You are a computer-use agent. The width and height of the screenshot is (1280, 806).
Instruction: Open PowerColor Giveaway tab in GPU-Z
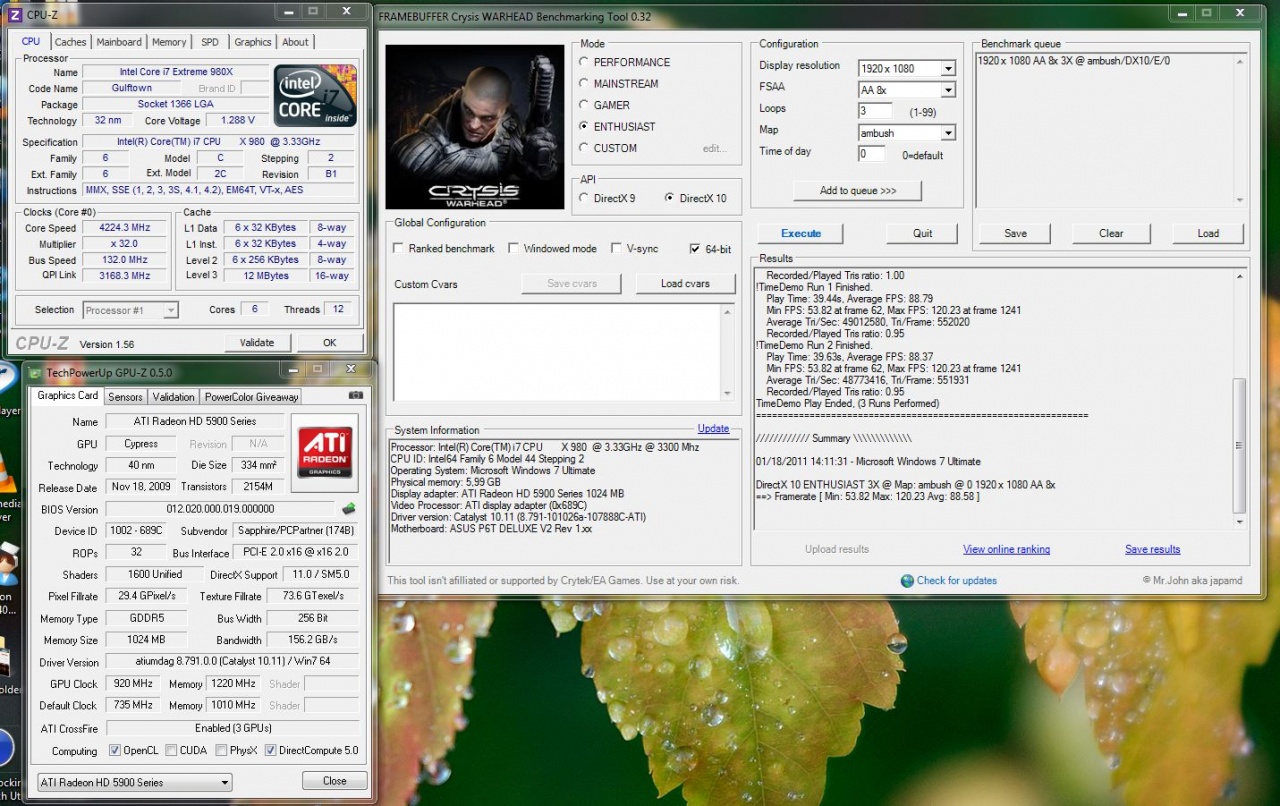(251, 397)
